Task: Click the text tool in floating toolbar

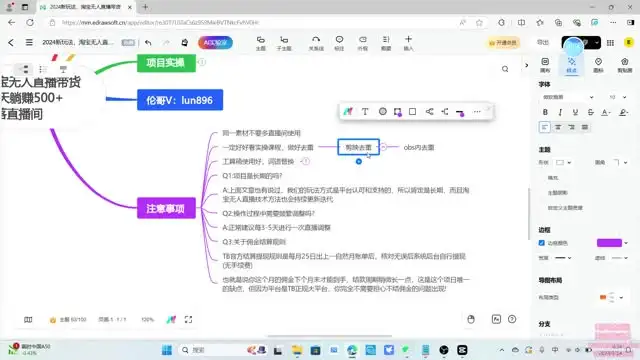Action: pos(365,111)
